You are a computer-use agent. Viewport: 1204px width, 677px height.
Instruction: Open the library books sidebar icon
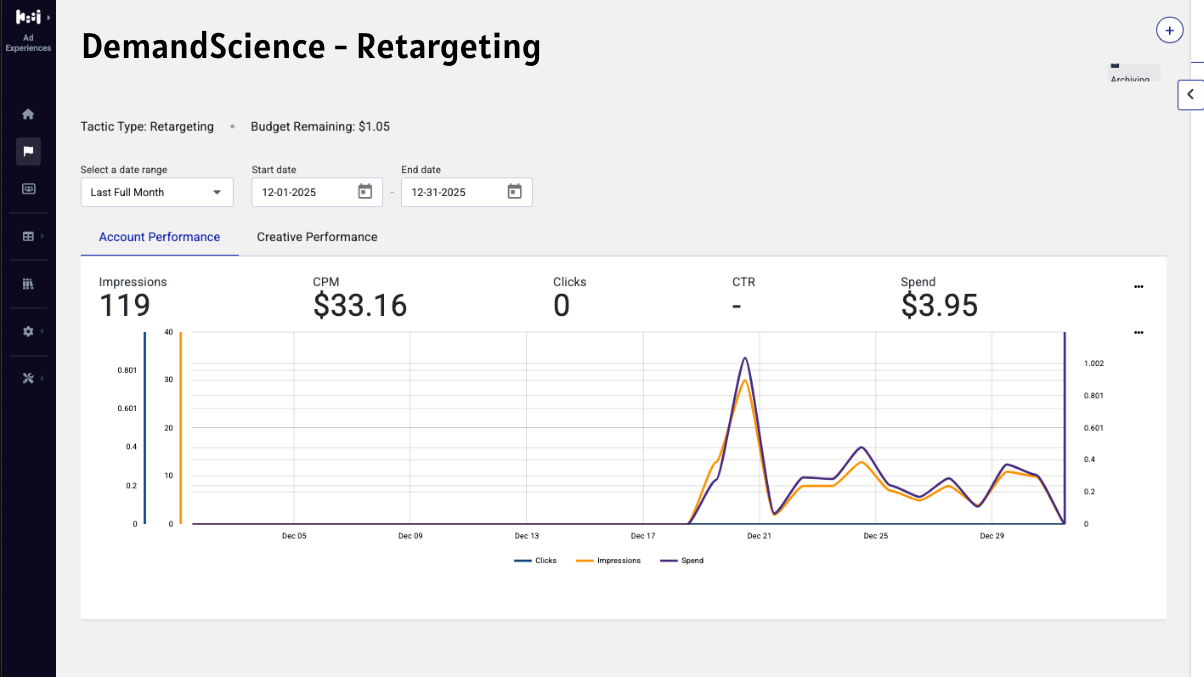click(x=28, y=284)
